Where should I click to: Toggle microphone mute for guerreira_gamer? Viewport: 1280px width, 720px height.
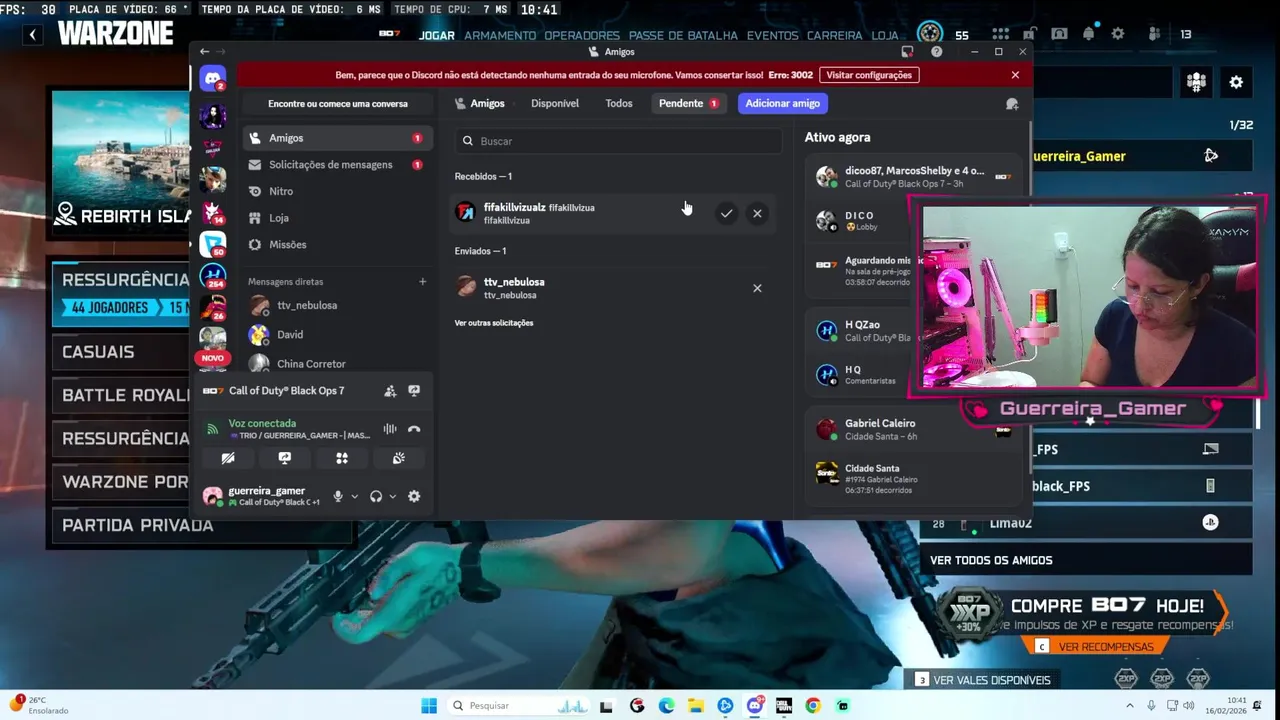[338, 496]
